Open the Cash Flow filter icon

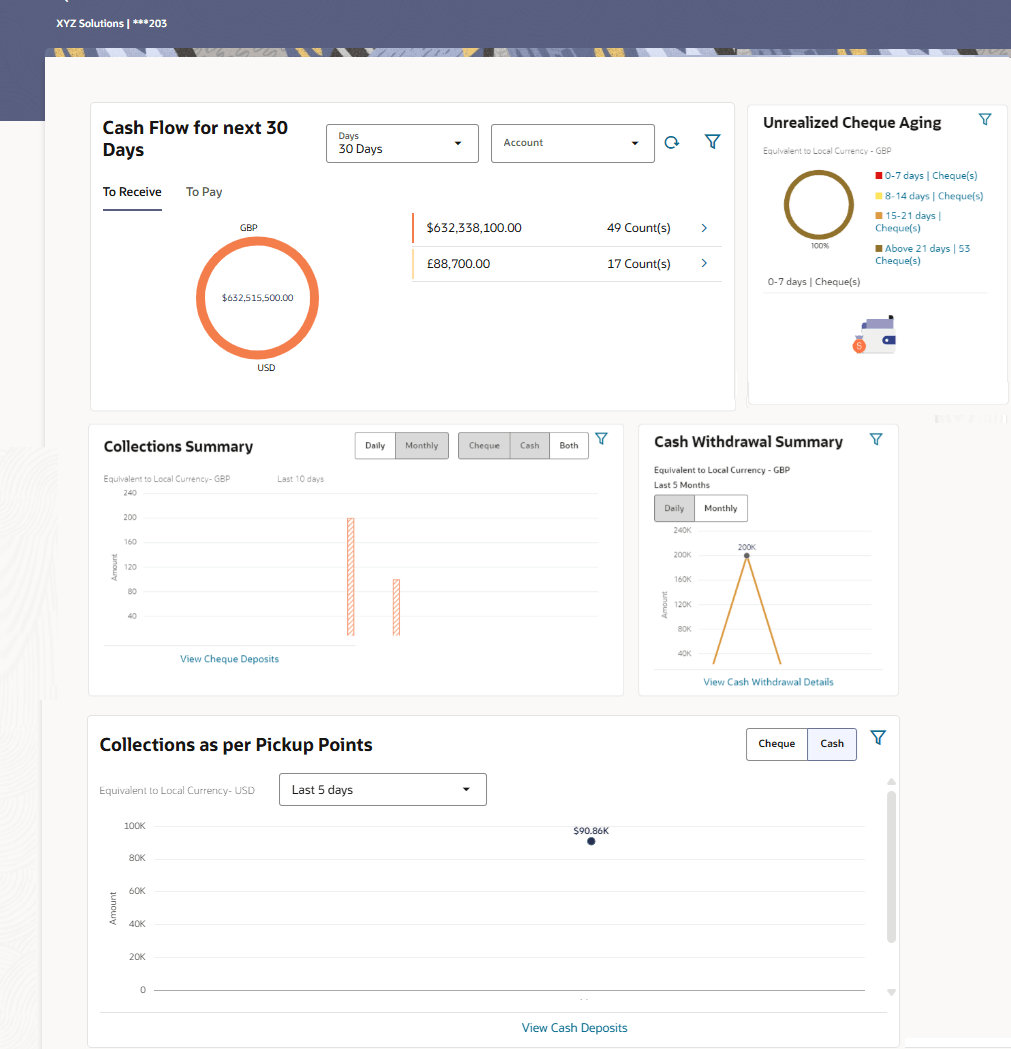pyautogui.click(x=713, y=142)
